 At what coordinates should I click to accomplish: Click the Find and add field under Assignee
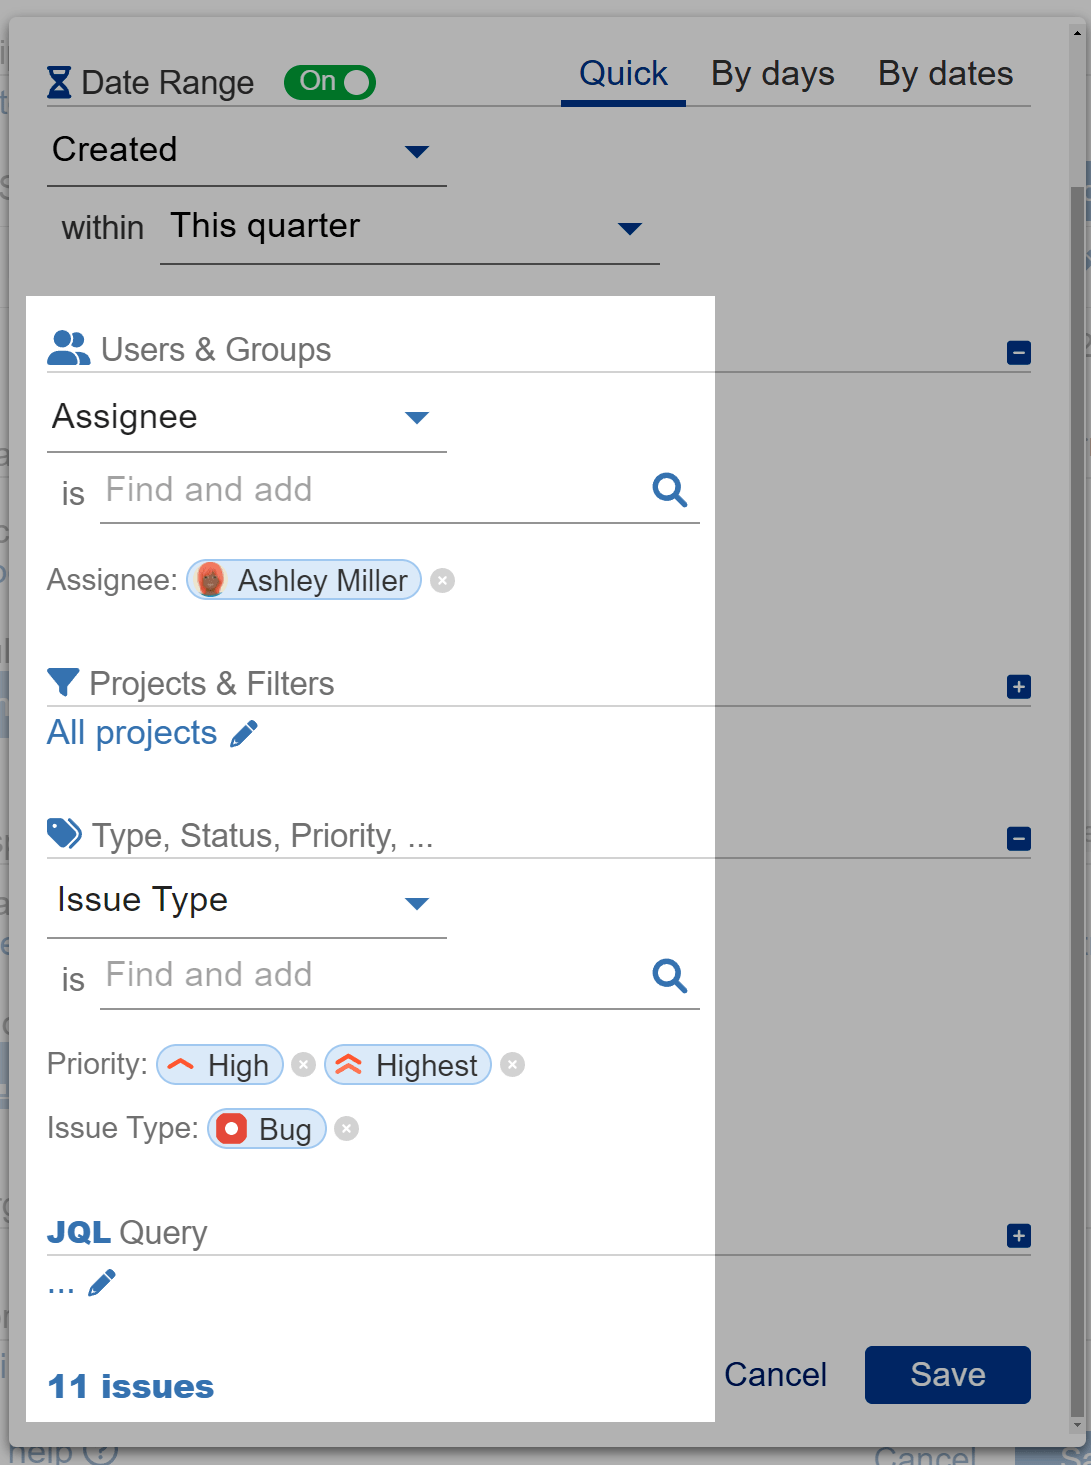point(300,490)
